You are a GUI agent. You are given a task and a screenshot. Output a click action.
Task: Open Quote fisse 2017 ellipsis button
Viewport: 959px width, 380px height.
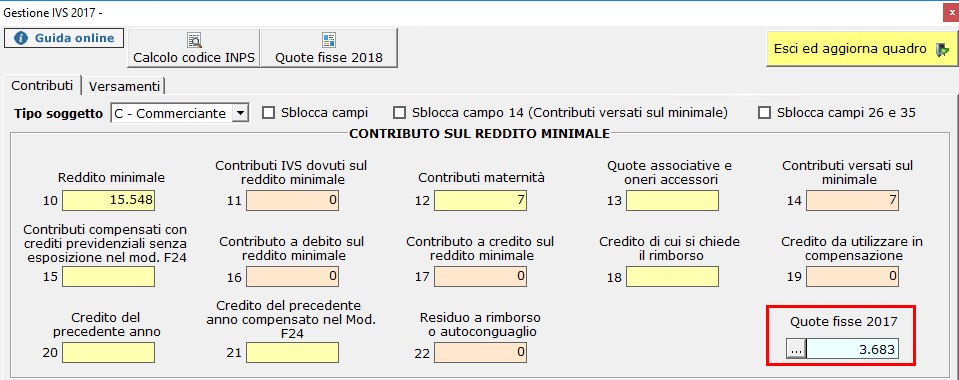point(796,350)
